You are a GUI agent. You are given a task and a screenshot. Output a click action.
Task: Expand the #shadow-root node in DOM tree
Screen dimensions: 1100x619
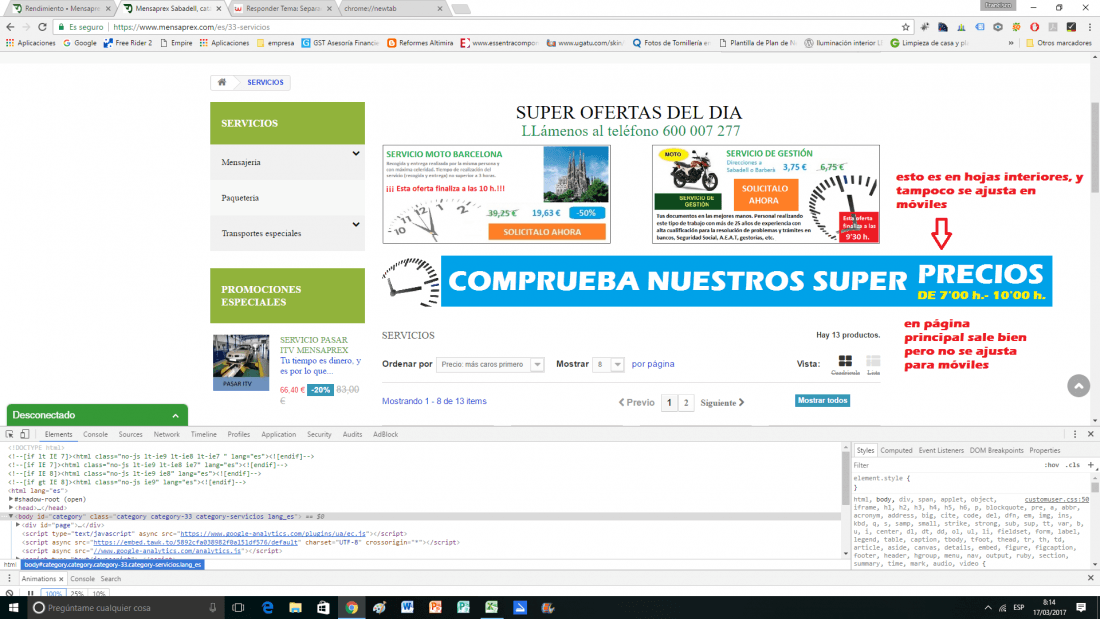click(x=11, y=499)
